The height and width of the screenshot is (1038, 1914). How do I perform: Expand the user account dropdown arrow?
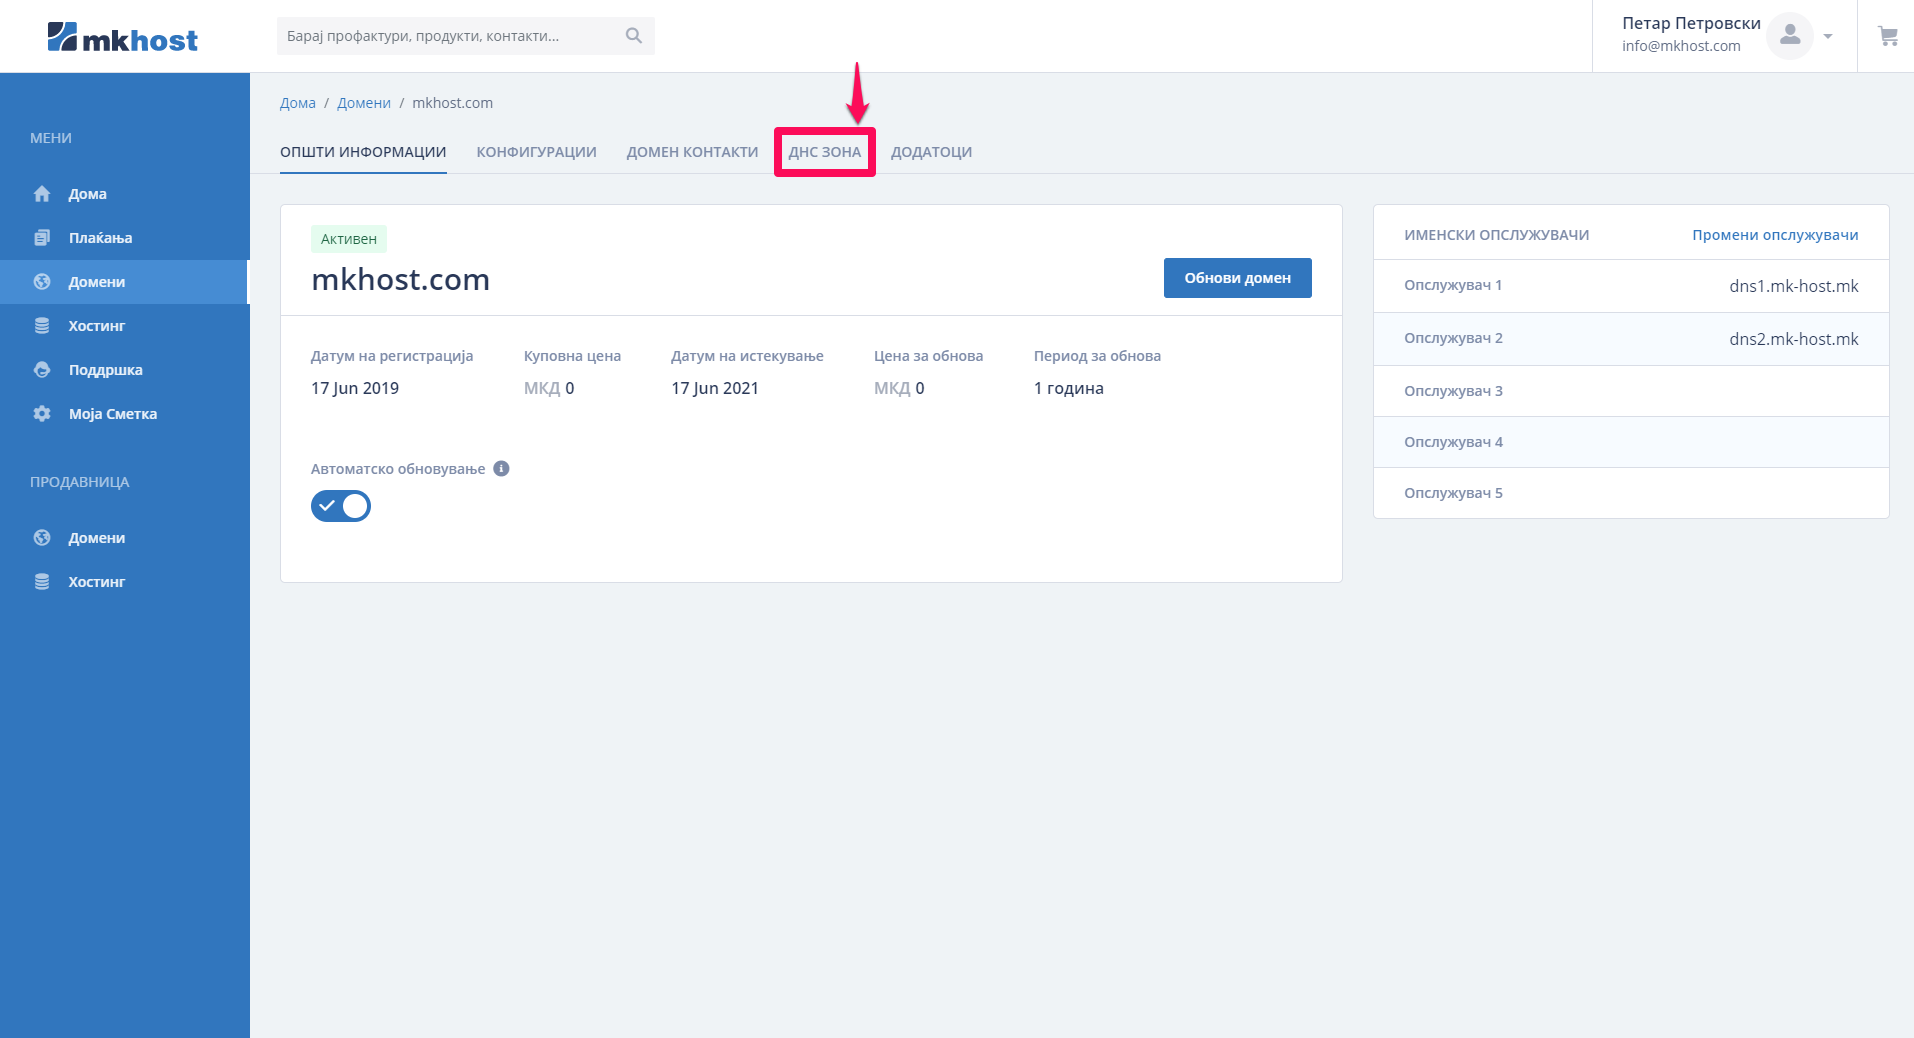[1828, 36]
